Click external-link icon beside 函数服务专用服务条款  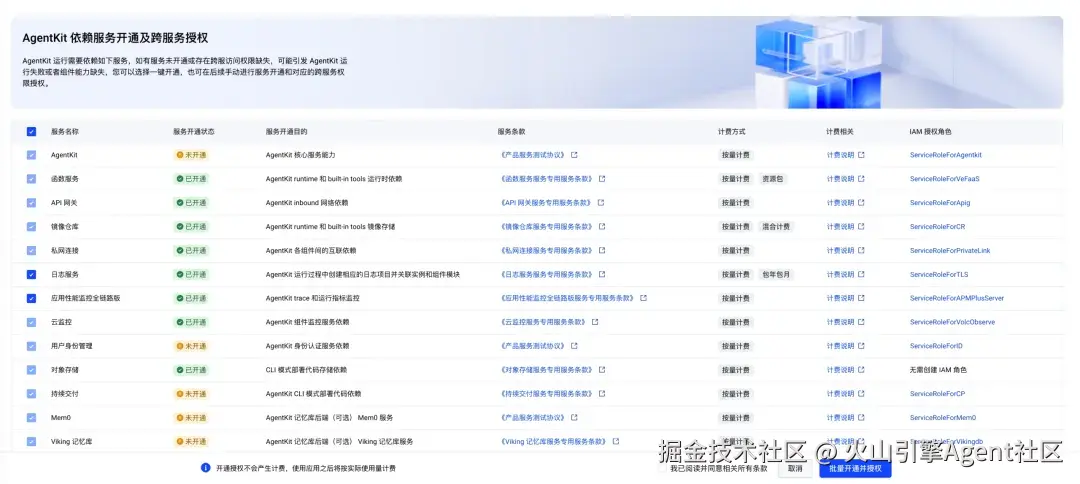[602, 179]
